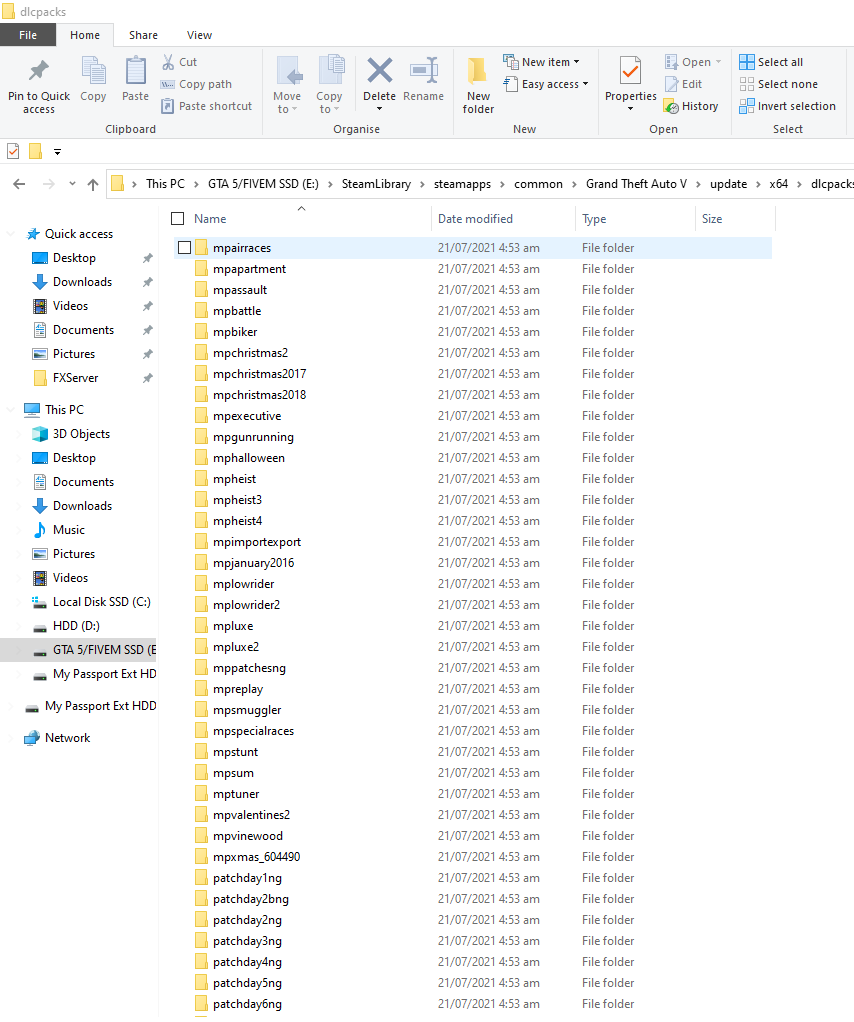
Task: Click the Up one level arrow
Action: (x=93, y=184)
